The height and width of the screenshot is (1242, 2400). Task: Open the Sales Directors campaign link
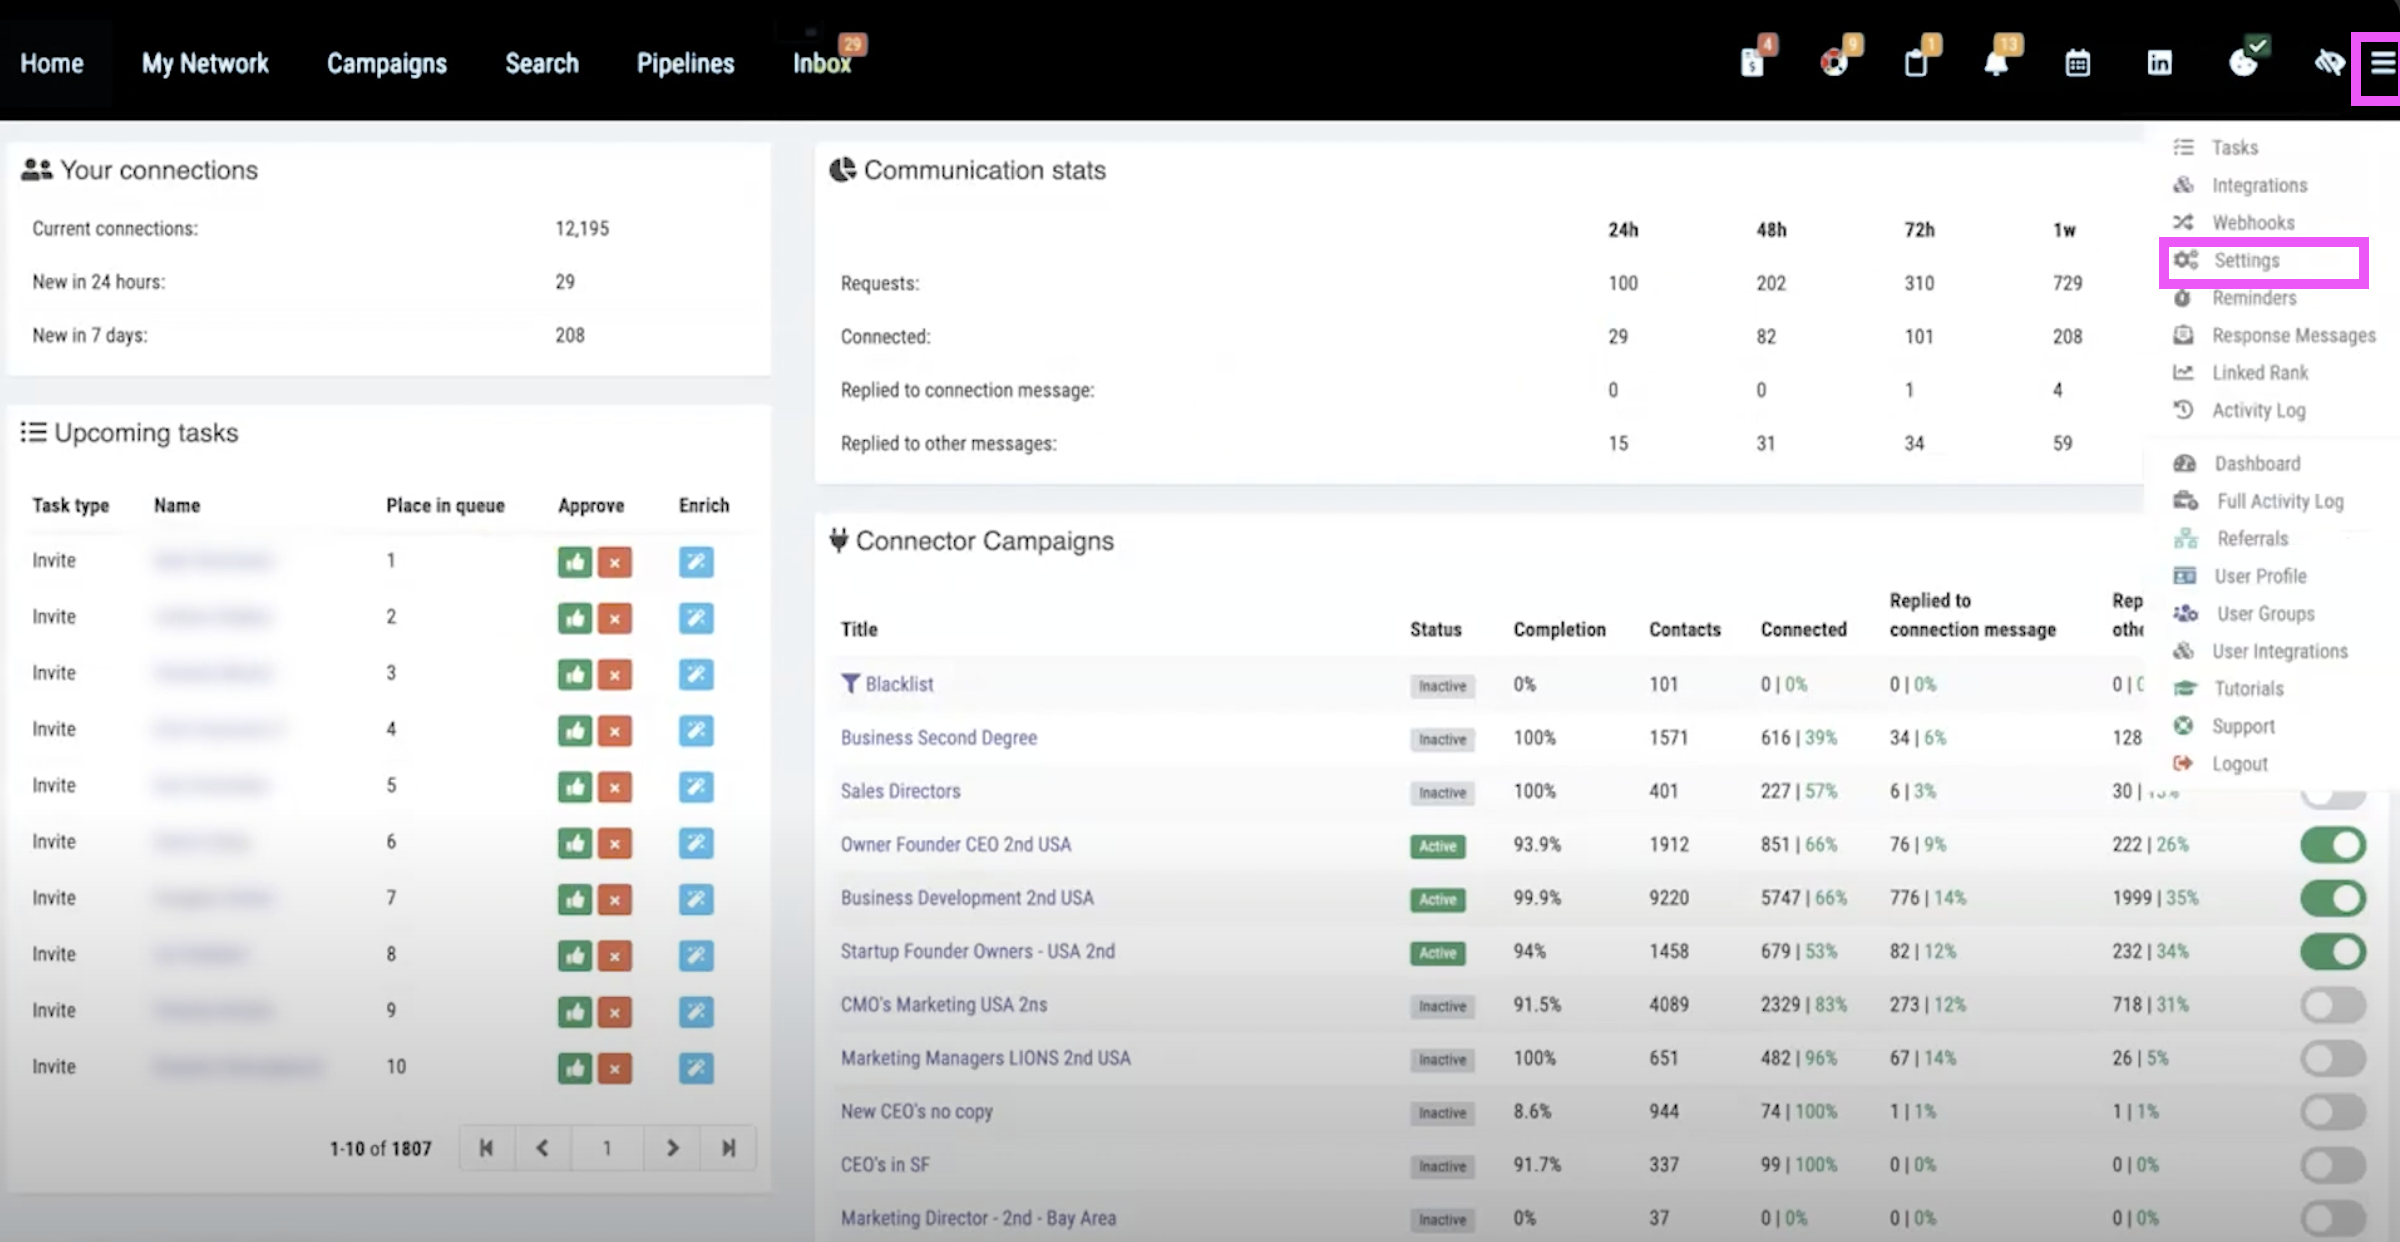pos(900,791)
